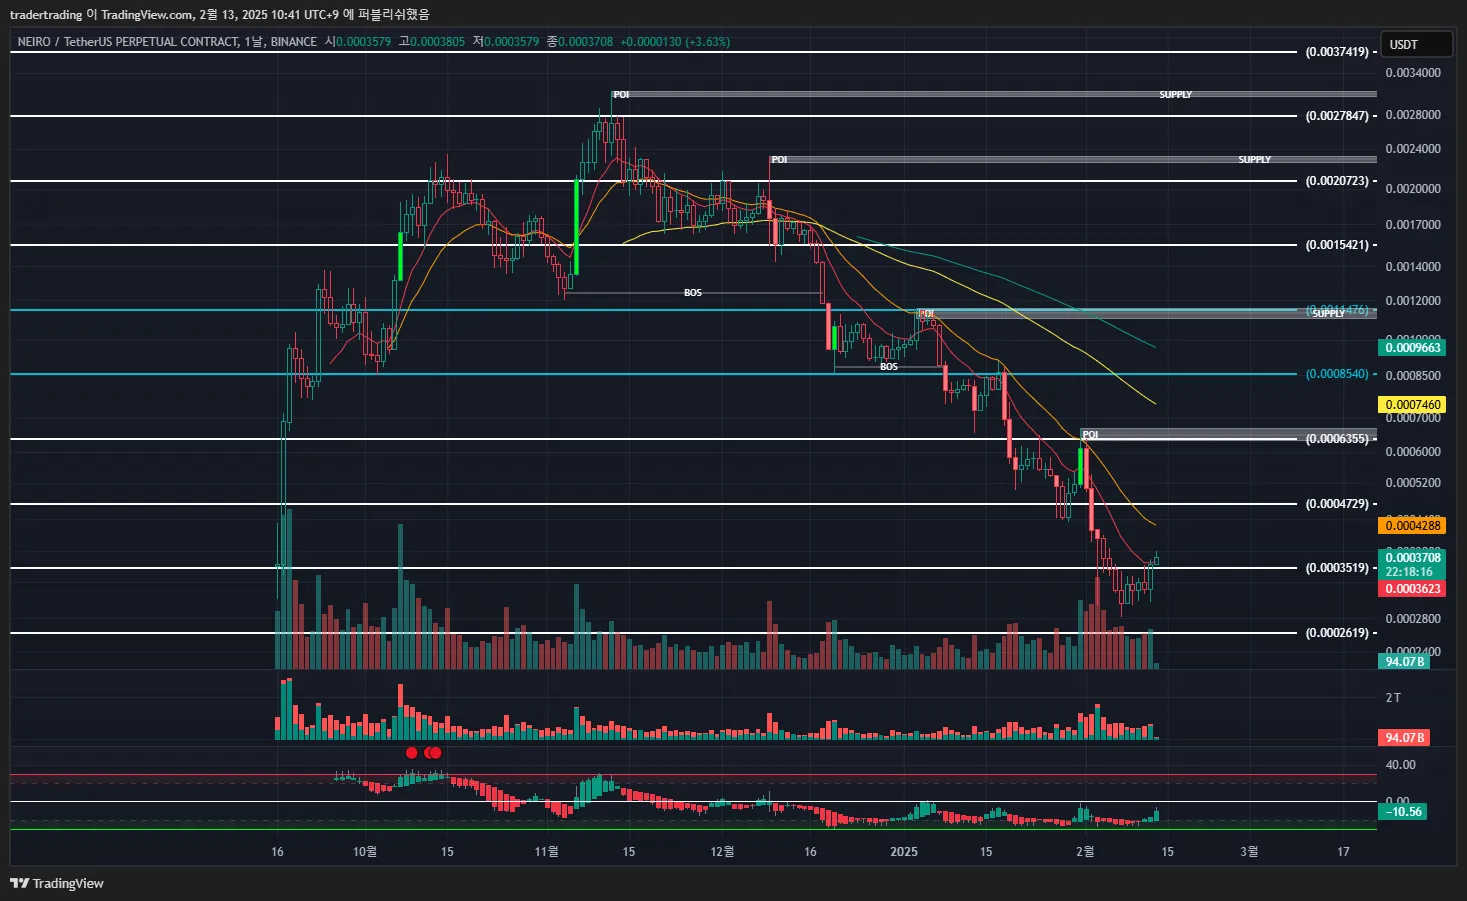Click the 10월 date axis label
1467x901 pixels.
(x=365, y=852)
